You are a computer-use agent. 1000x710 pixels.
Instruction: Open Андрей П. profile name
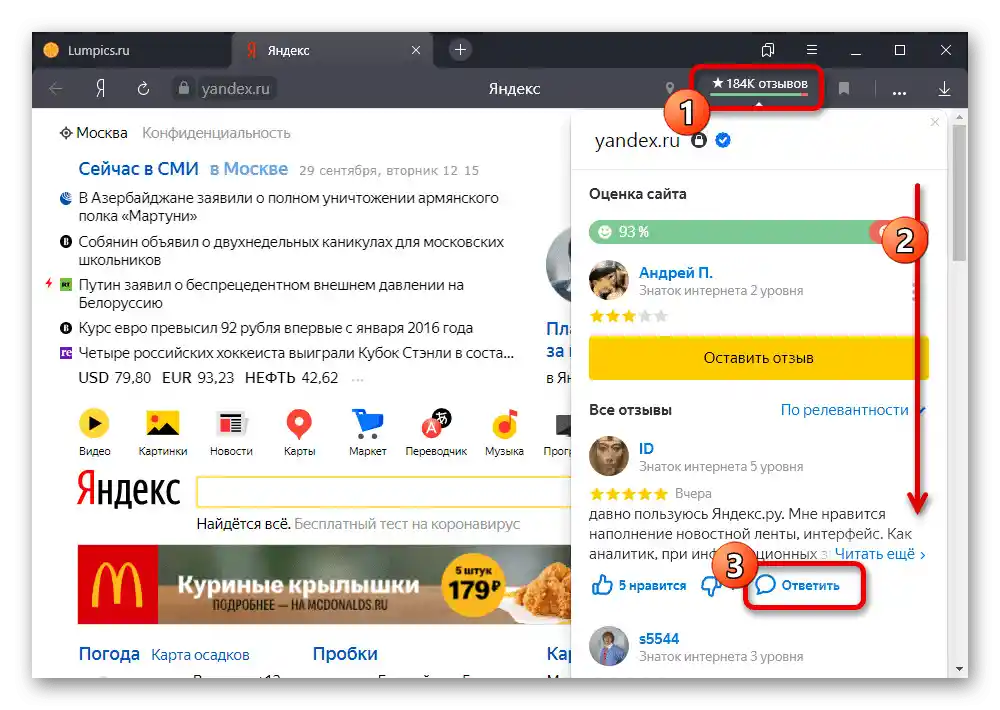(x=675, y=272)
